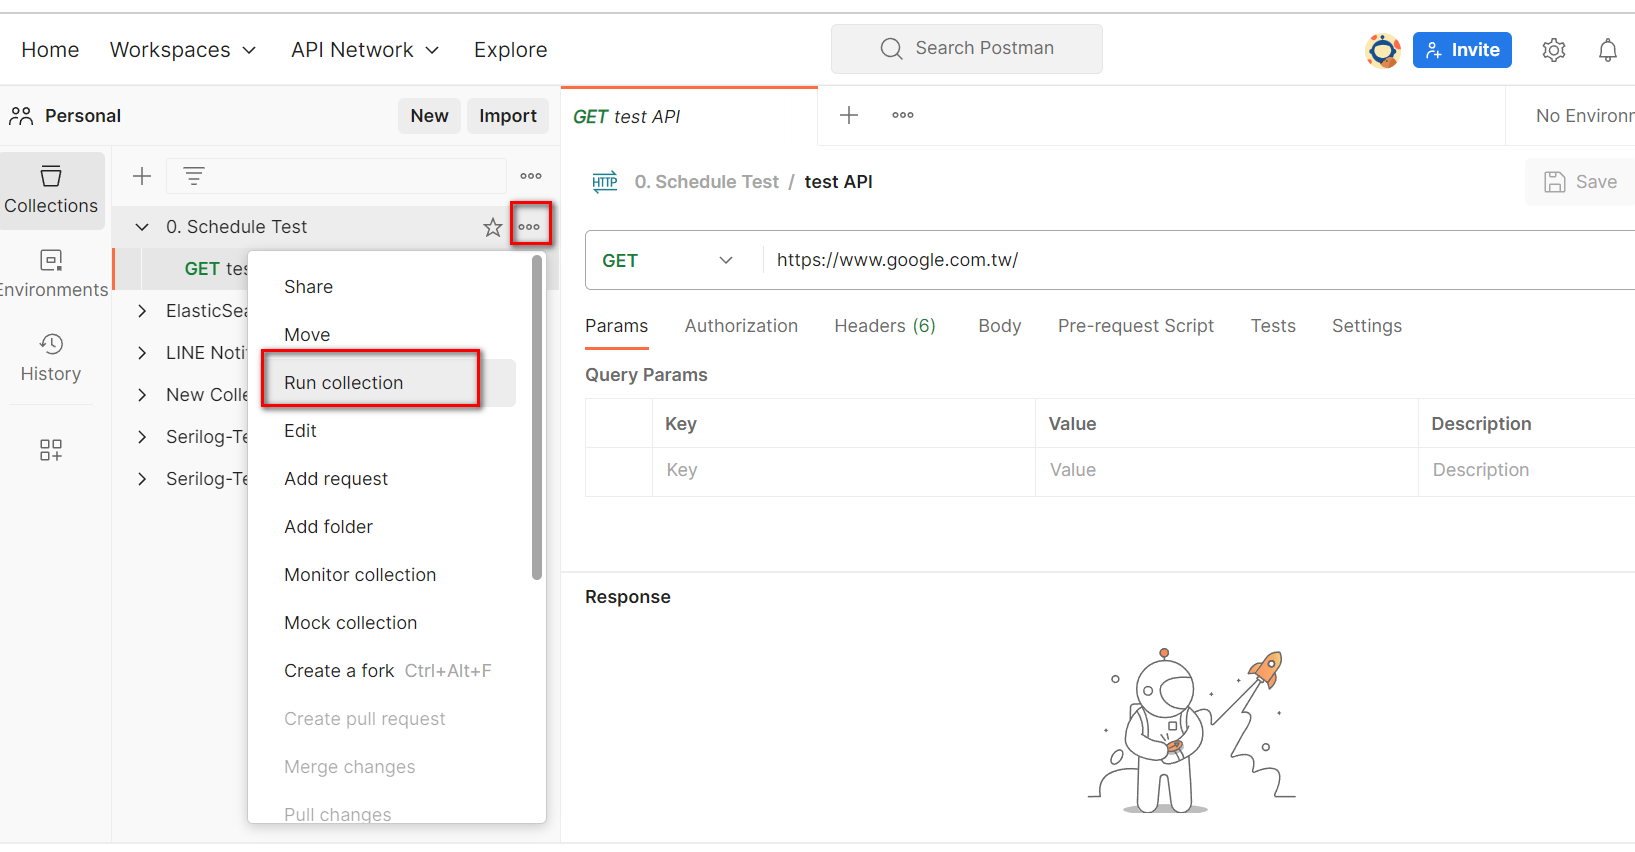Collapse the 0. Schedule Test collection
This screenshot has height=852, width=1635.
[142, 227]
